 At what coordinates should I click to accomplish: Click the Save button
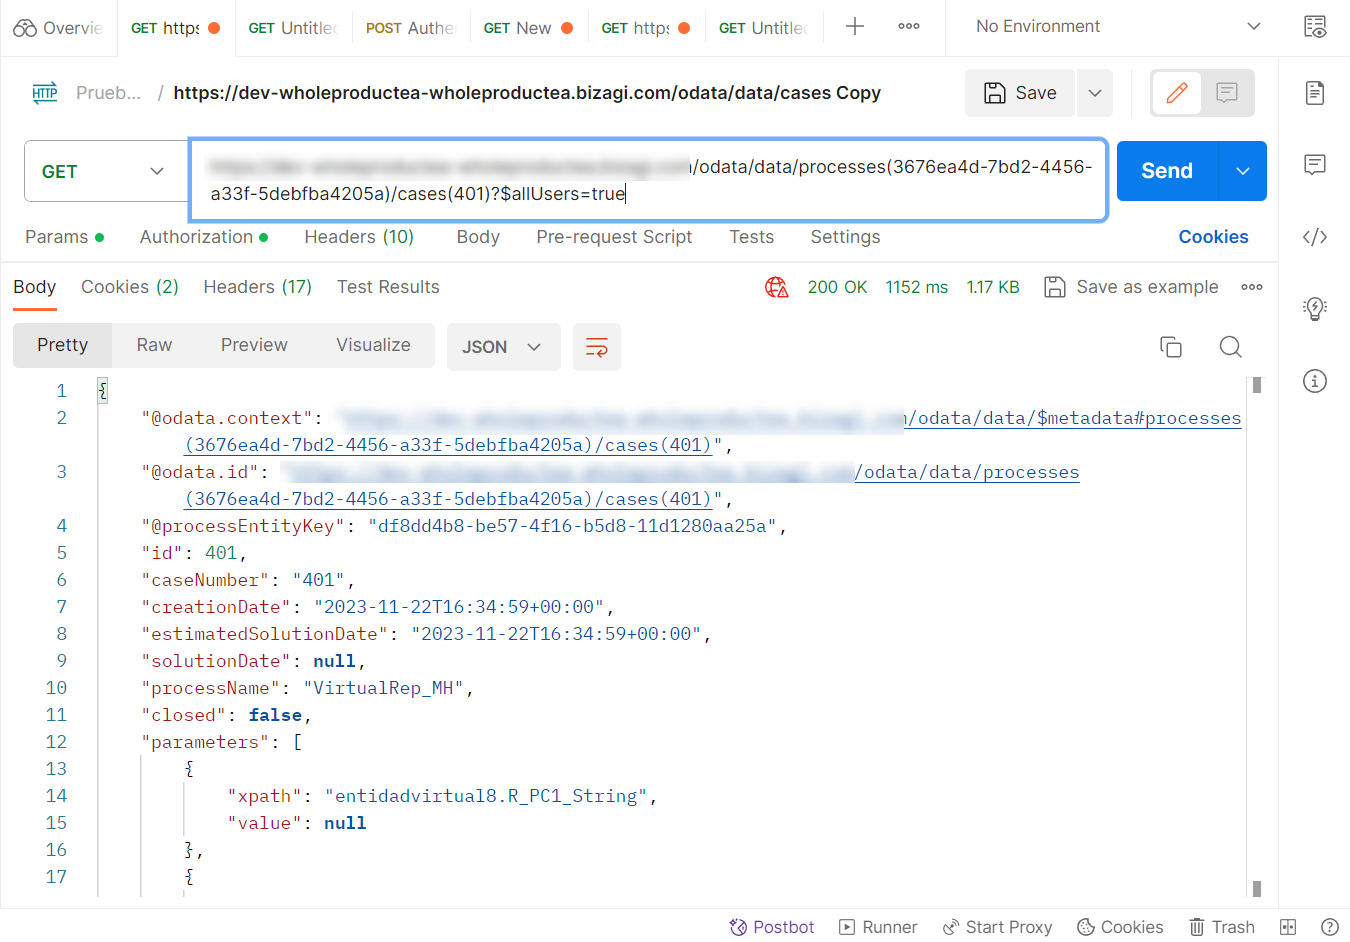[x=1020, y=93]
